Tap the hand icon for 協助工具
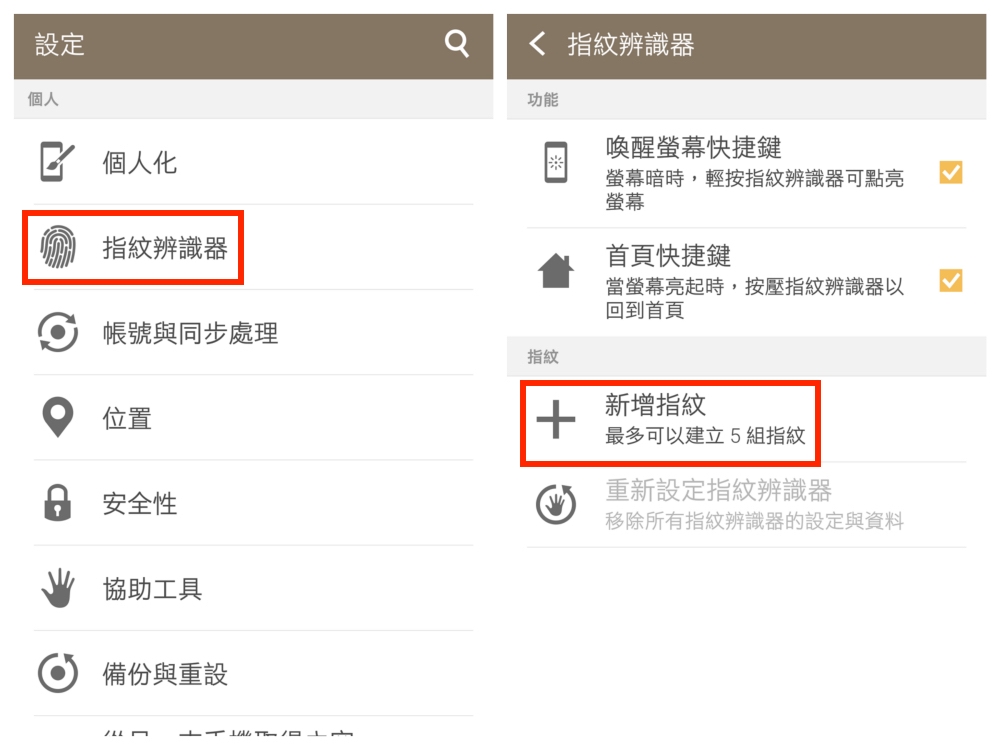The image size is (1000, 750). pyautogui.click(x=58, y=587)
